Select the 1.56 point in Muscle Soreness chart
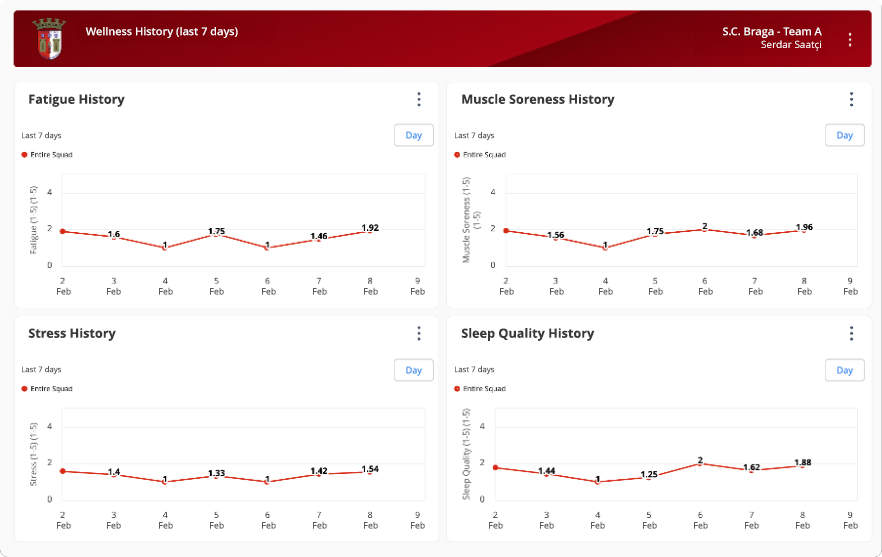The image size is (882, 557). pos(556,239)
